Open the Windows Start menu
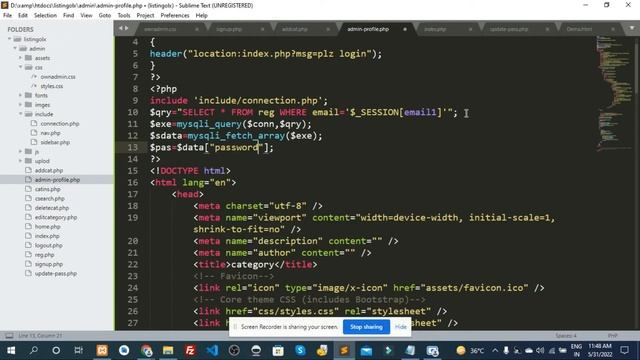Viewport: 640px width, 360px height. (x=11, y=351)
